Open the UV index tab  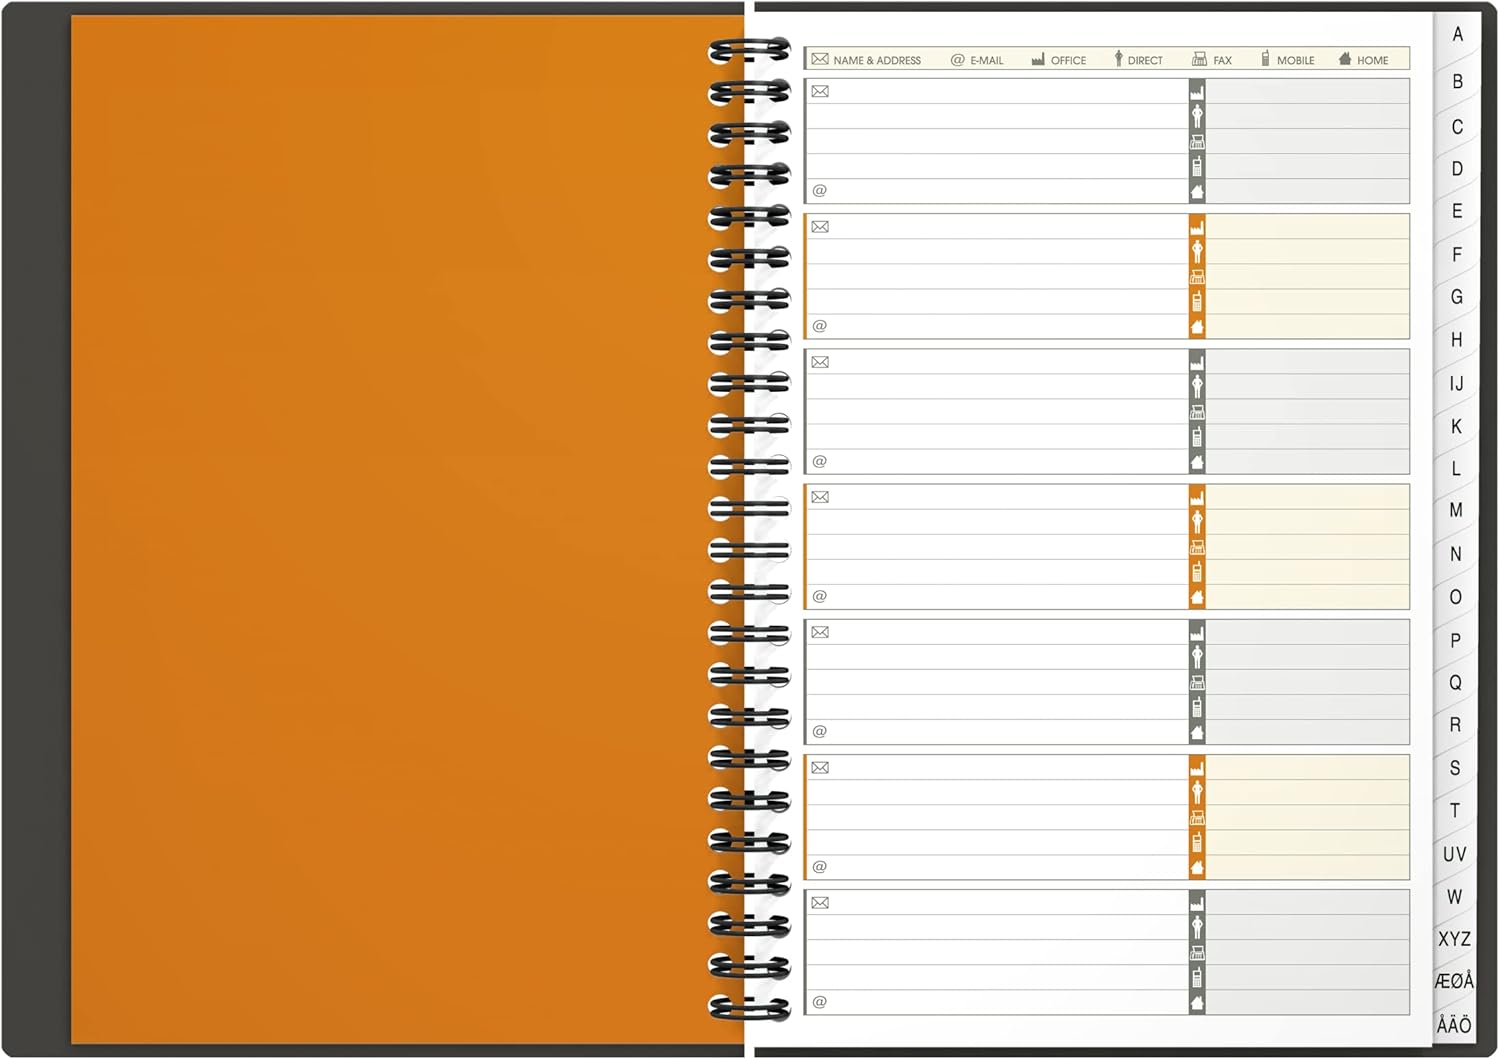pos(1454,854)
